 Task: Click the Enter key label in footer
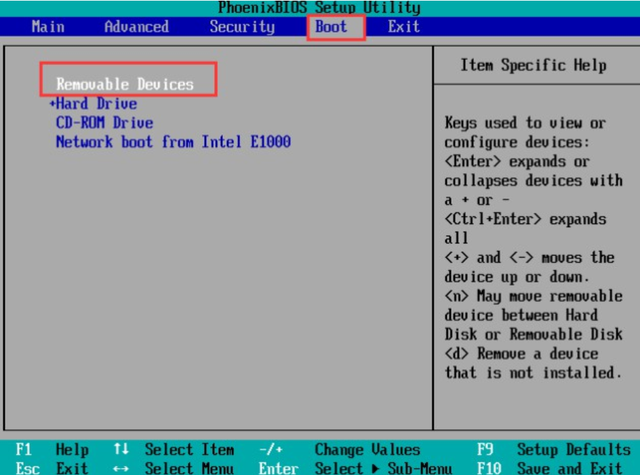click(277, 468)
